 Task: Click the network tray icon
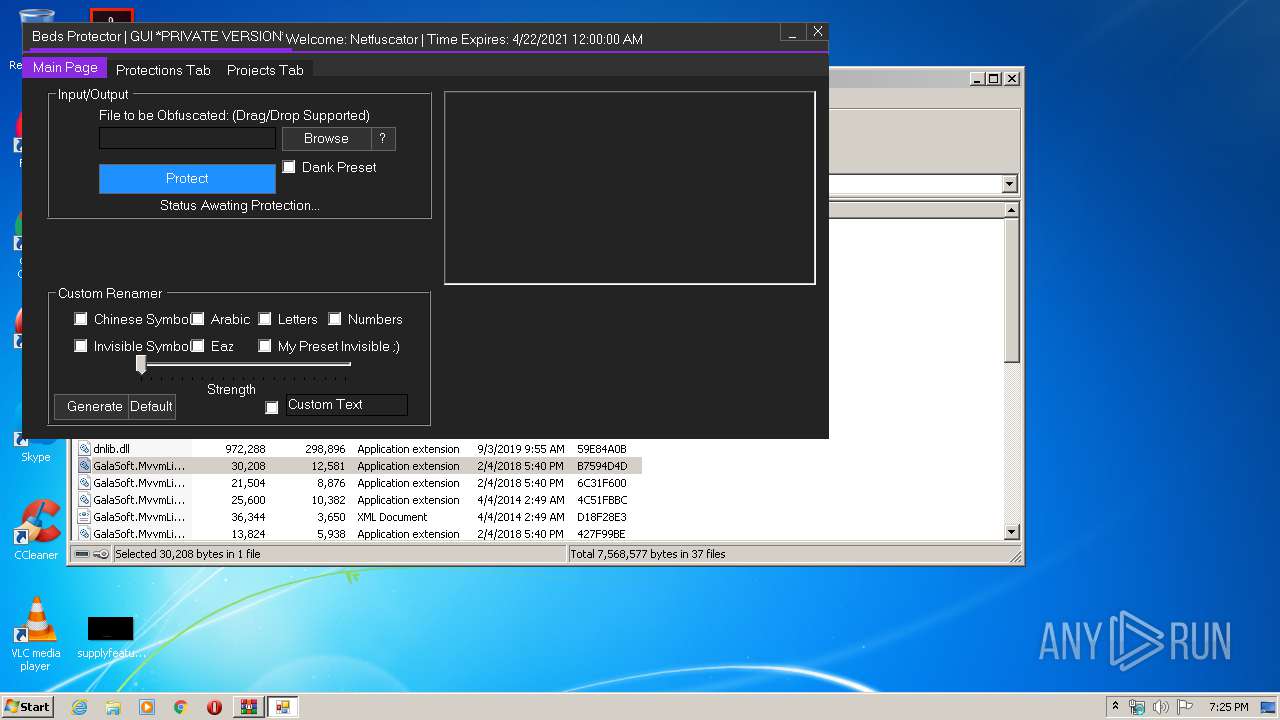tap(1137, 707)
